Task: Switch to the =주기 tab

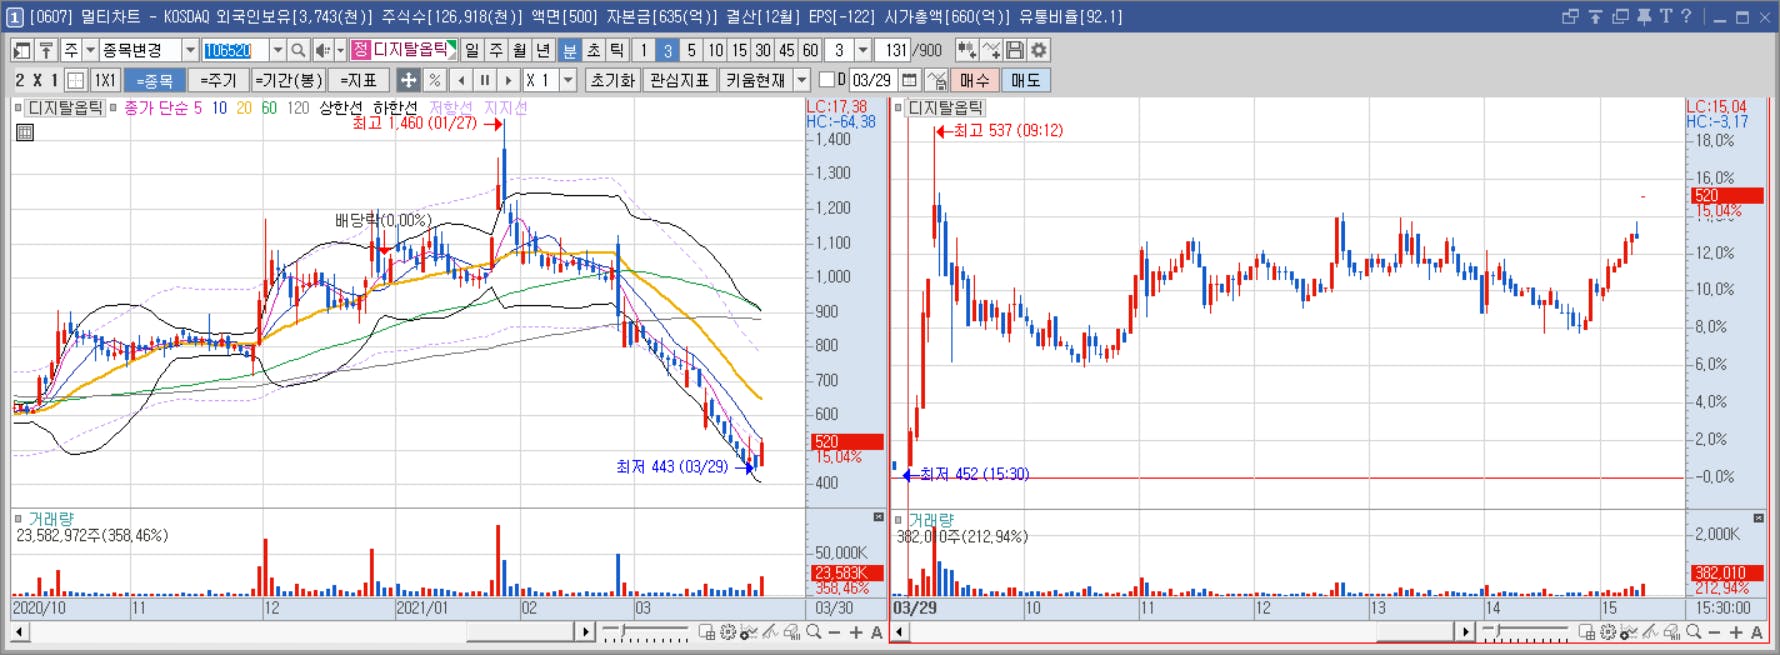Action: (218, 80)
